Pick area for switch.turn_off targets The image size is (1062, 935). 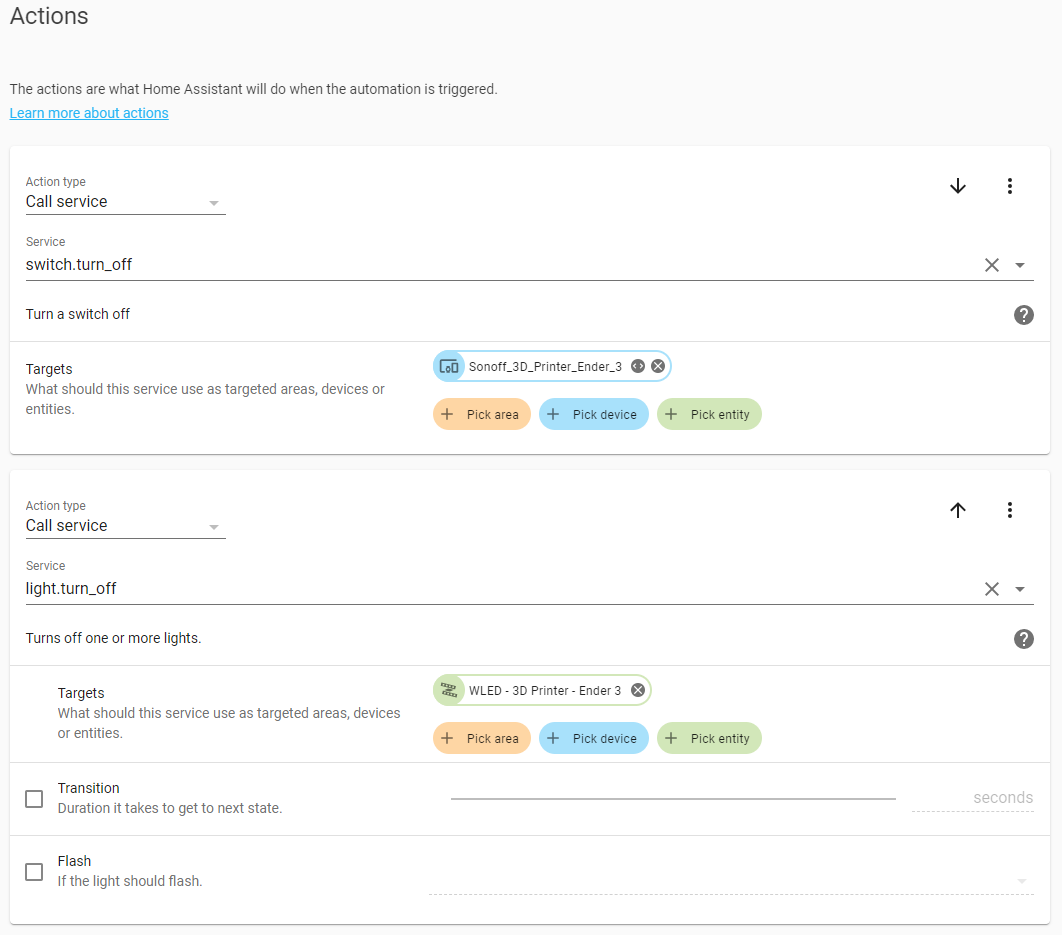point(482,414)
